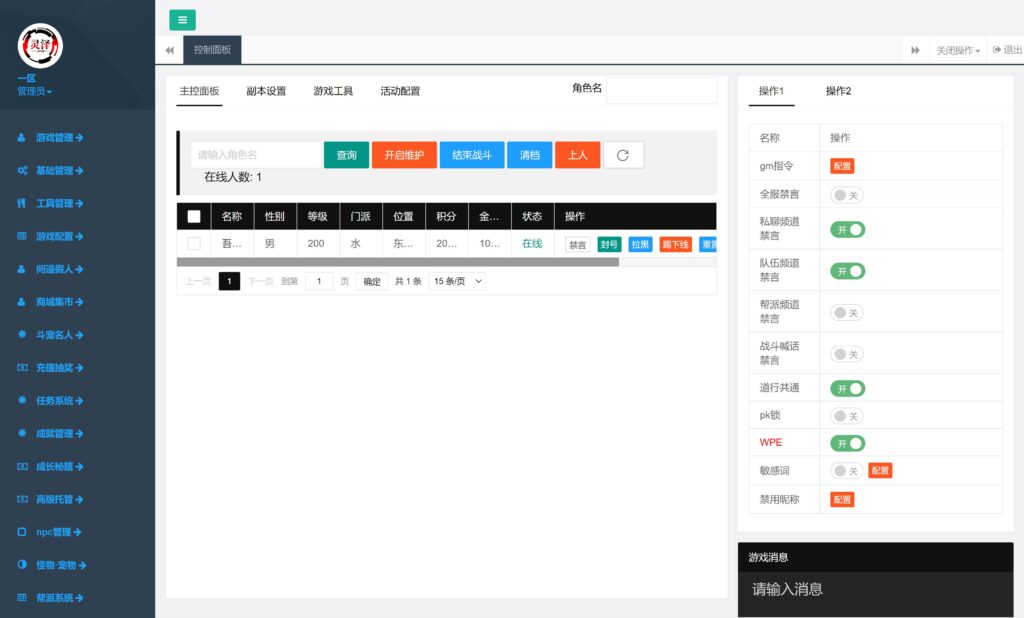Click the 封号 button for the player
The image size is (1024, 618).
click(x=610, y=243)
